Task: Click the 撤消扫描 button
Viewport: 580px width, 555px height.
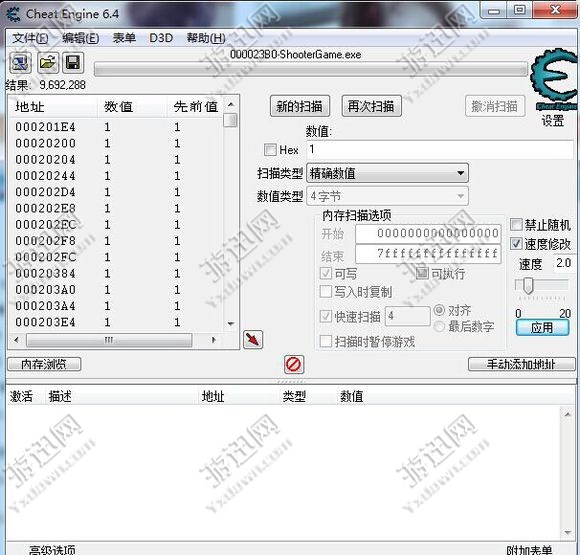Action: pos(495,107)
